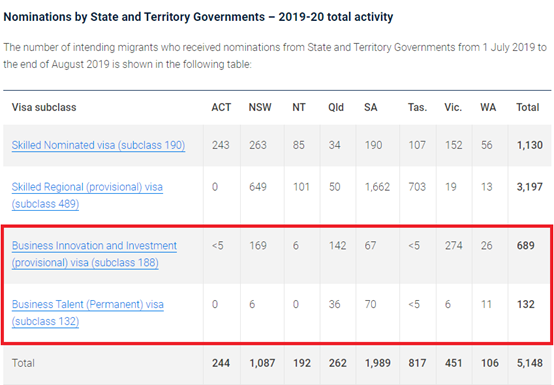Open Skilled Nominated visa subclass 190 link
The width and height of the screenshot is (554, 385).
[x=98, y=145]
